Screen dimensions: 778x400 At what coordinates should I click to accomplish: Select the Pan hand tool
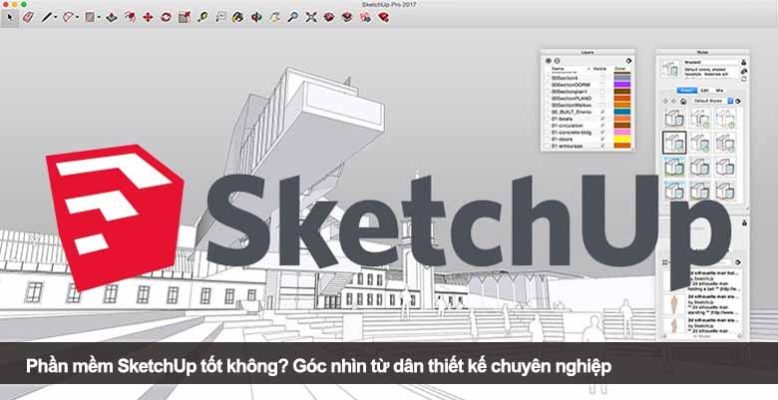click(274, 17)
